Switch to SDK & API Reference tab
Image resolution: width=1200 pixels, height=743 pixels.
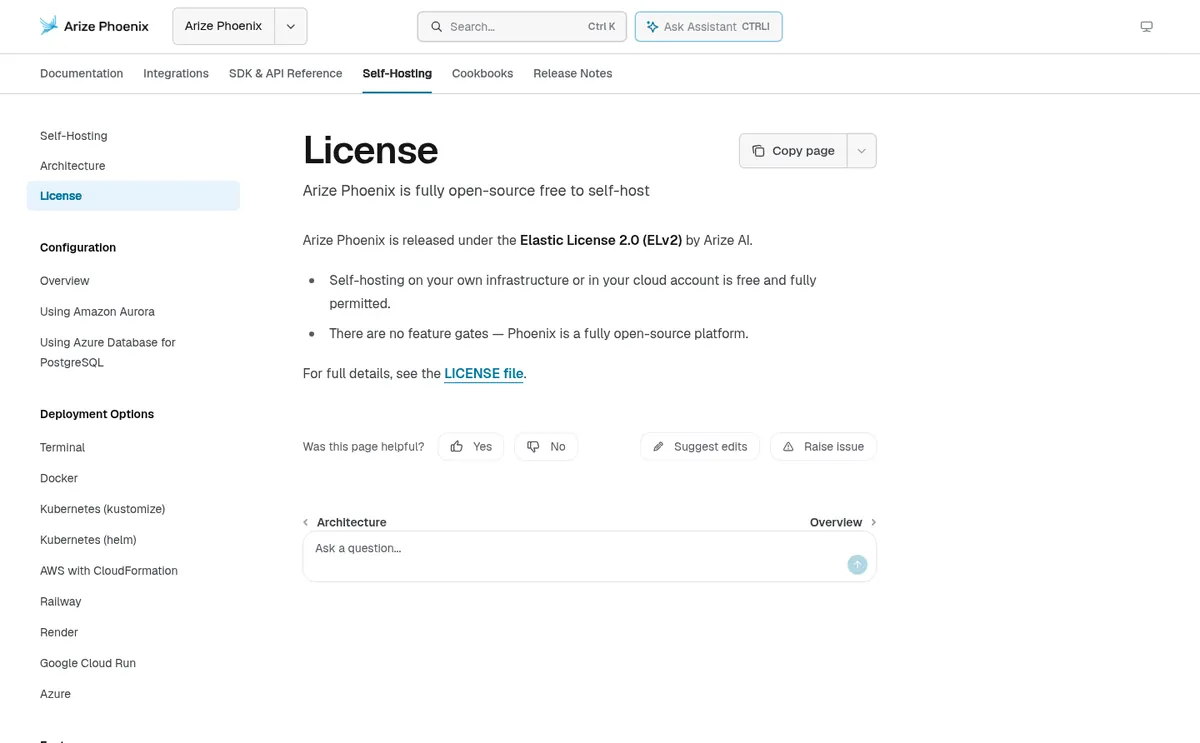pyautogui.click(x=285, y=73)
